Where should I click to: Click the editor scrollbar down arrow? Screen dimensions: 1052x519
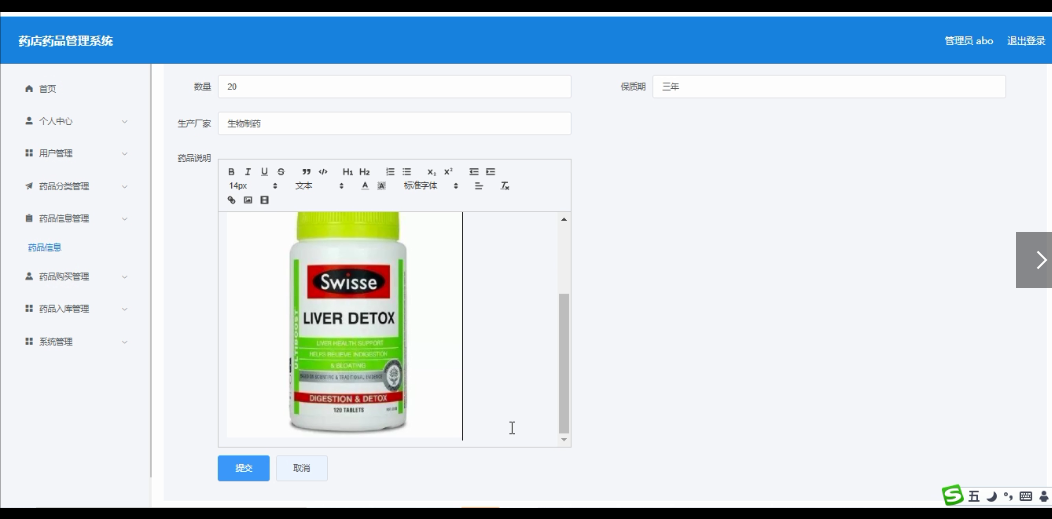point(564,440)
